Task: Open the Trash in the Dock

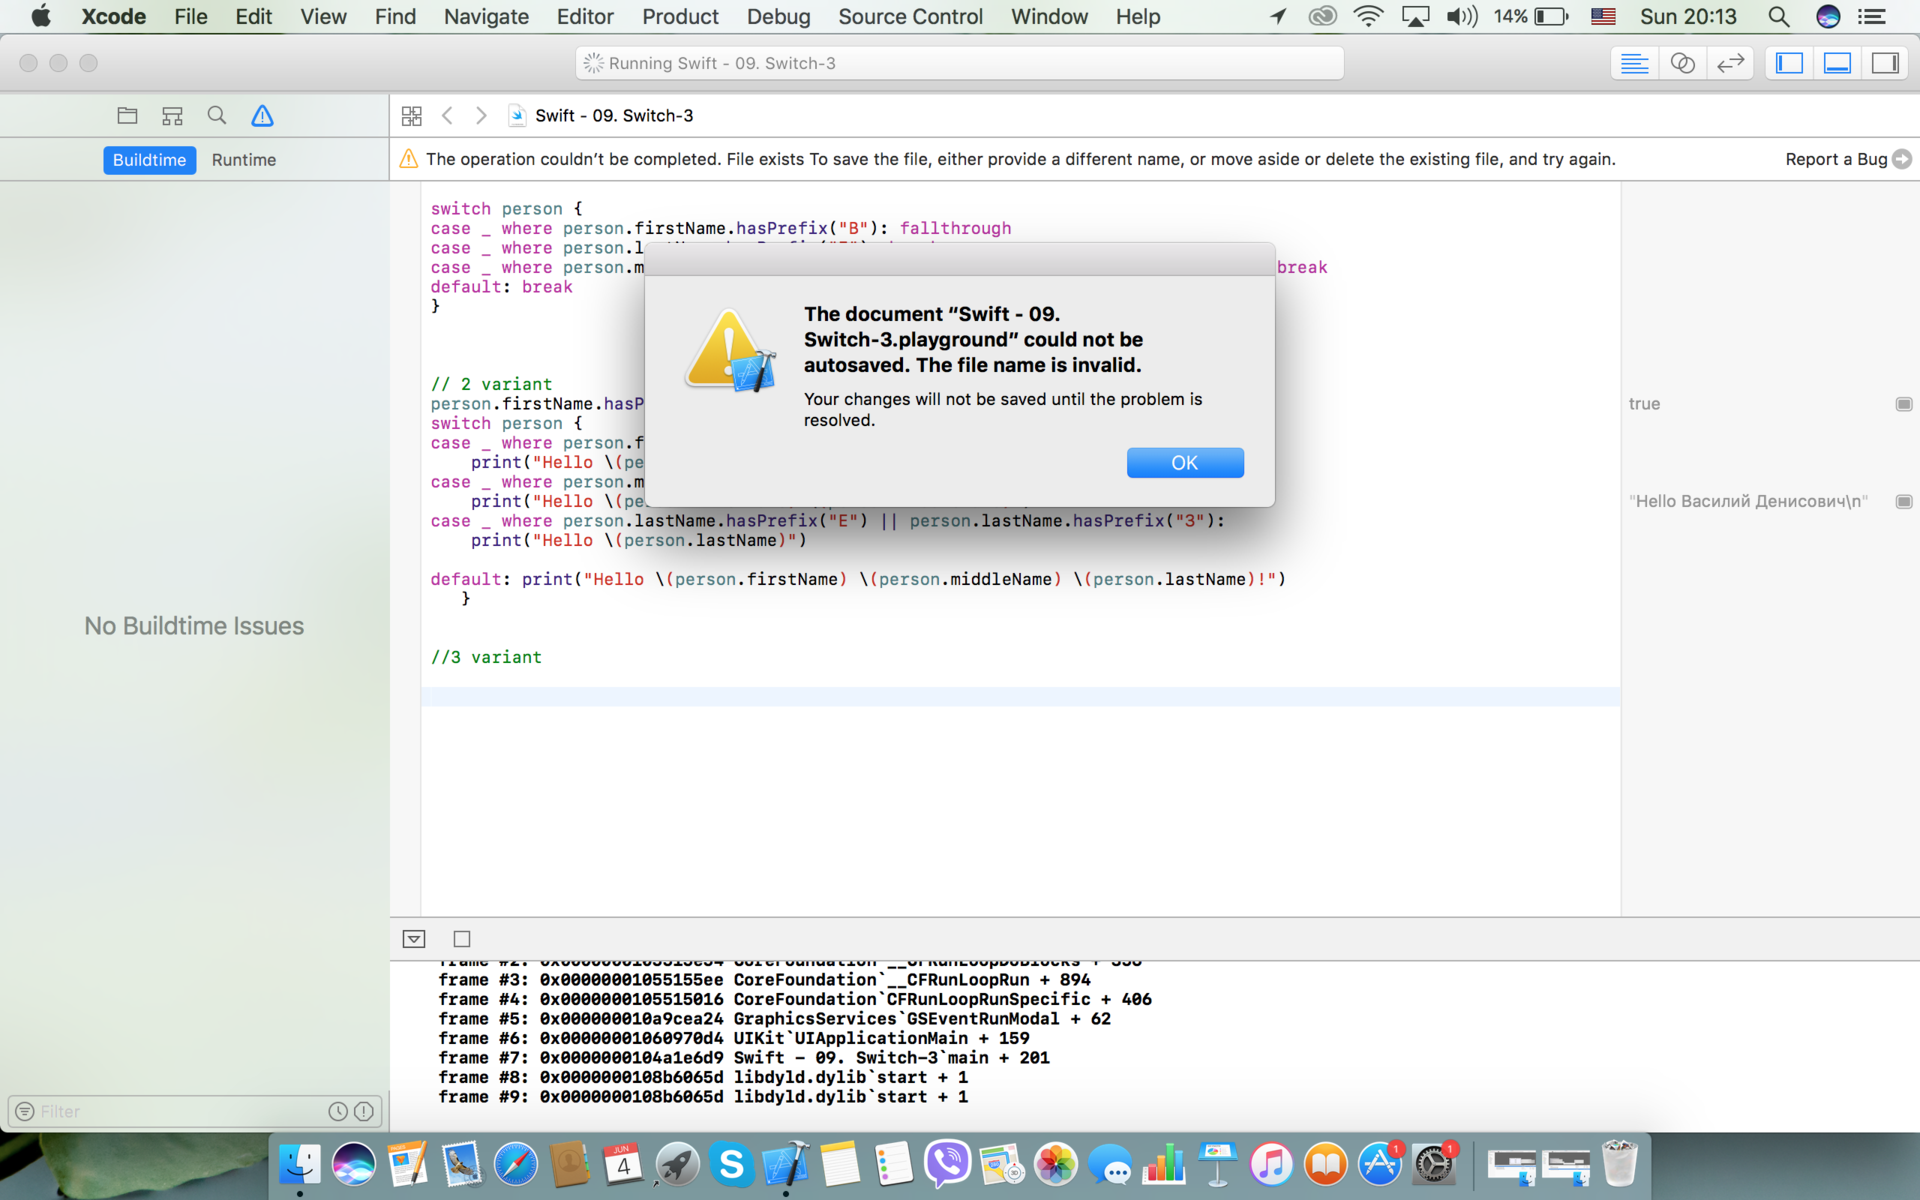Action: click(x=1619, y=1164)
